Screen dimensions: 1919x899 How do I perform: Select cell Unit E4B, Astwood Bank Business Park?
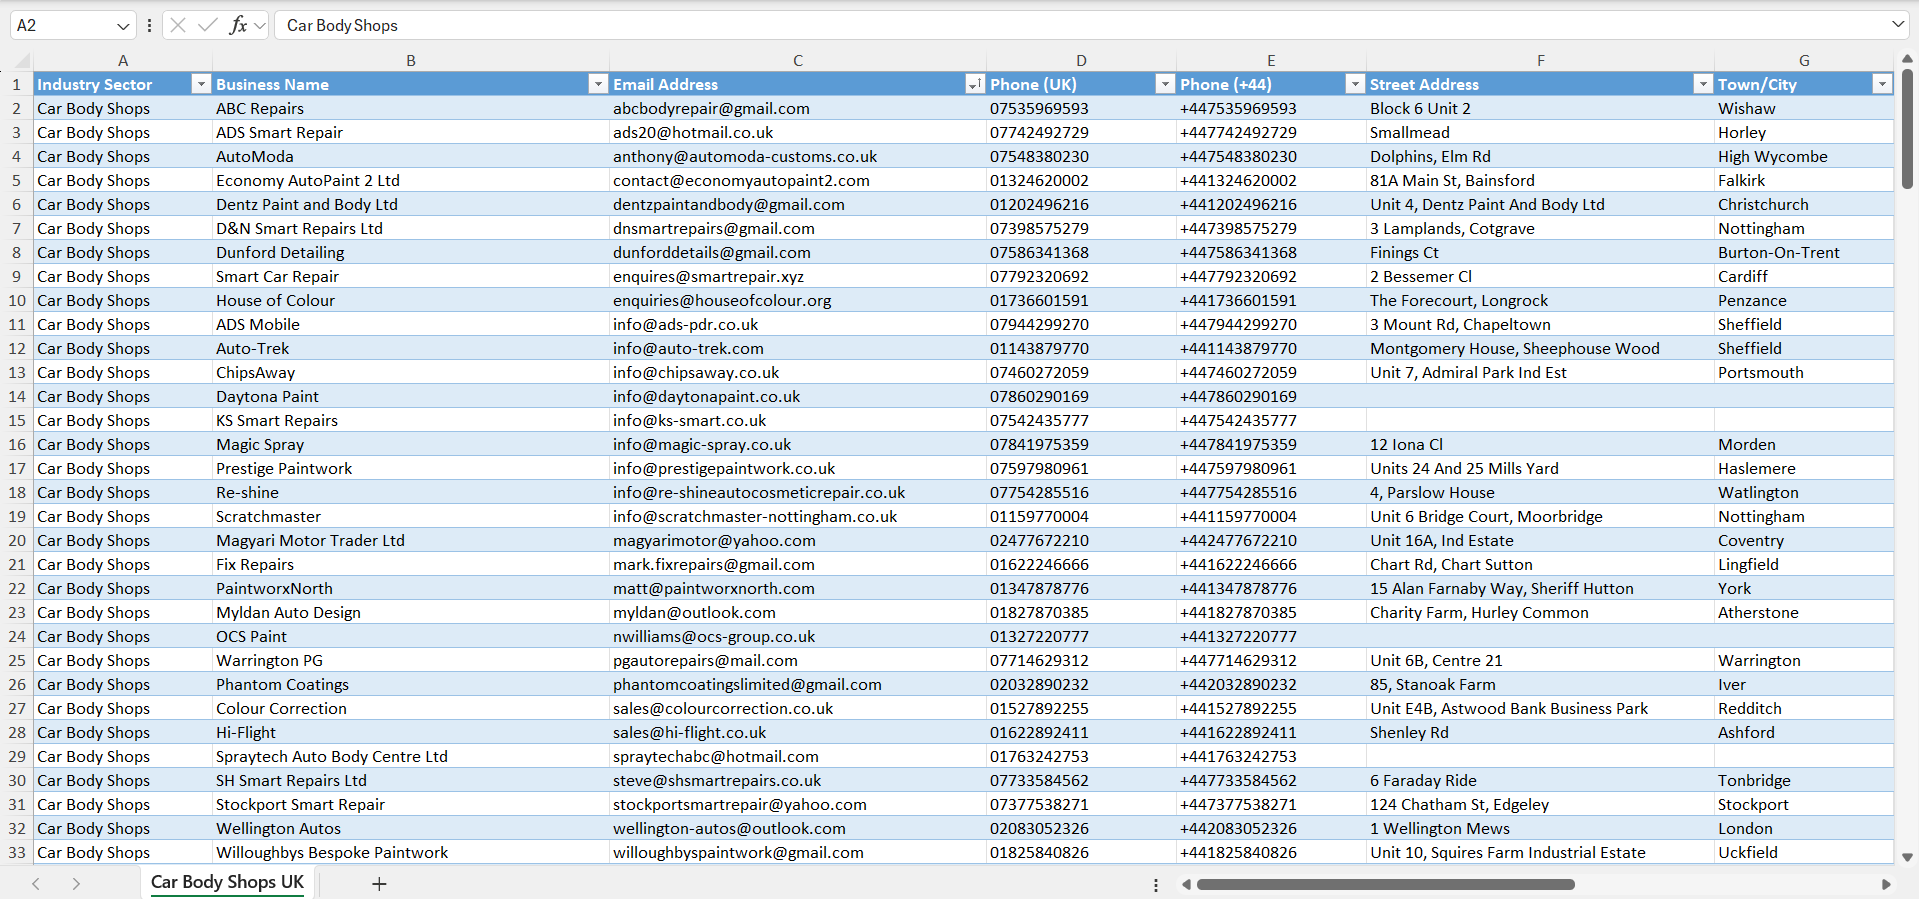click(1540, 708)
